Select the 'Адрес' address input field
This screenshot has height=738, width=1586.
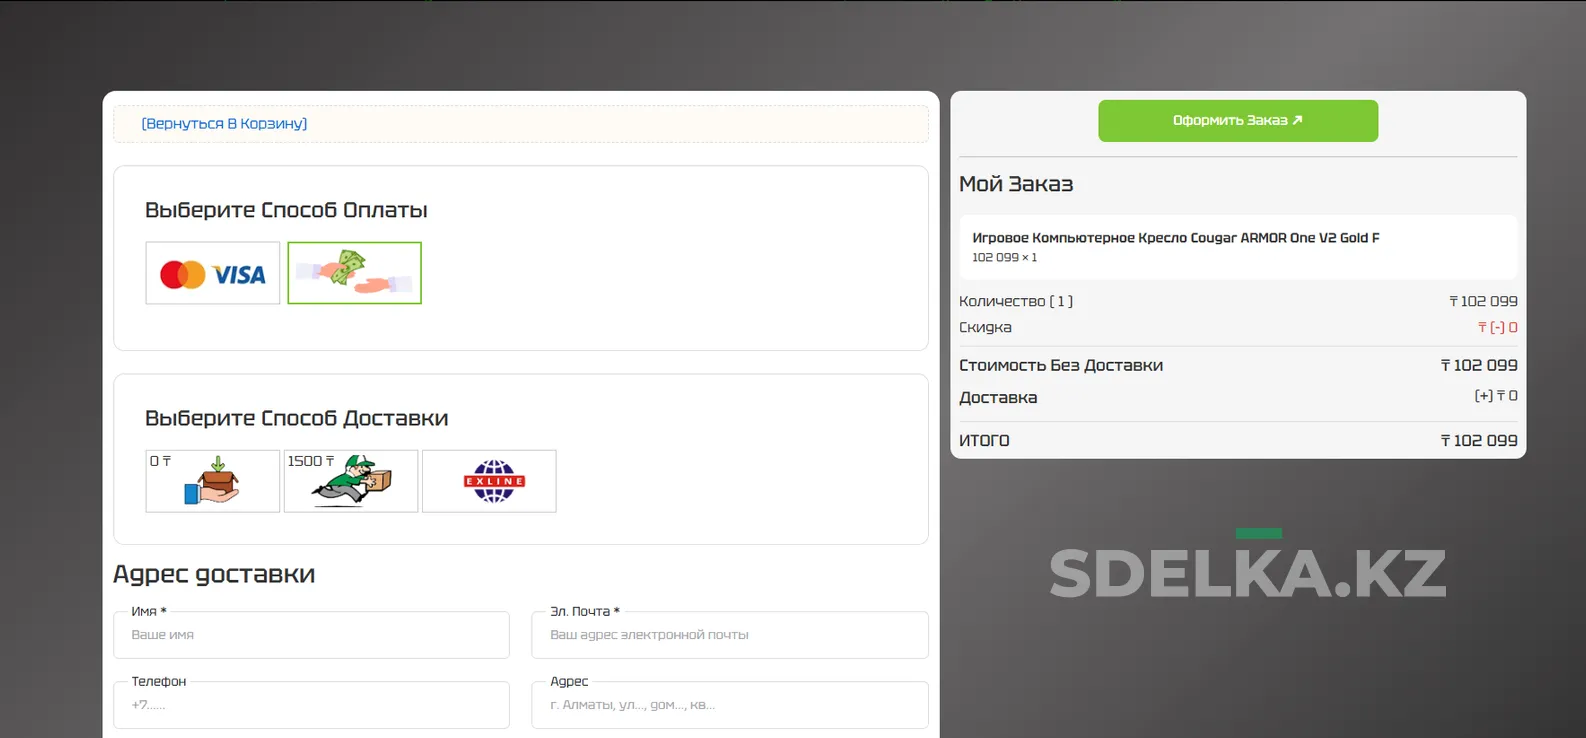click(729, 705)
